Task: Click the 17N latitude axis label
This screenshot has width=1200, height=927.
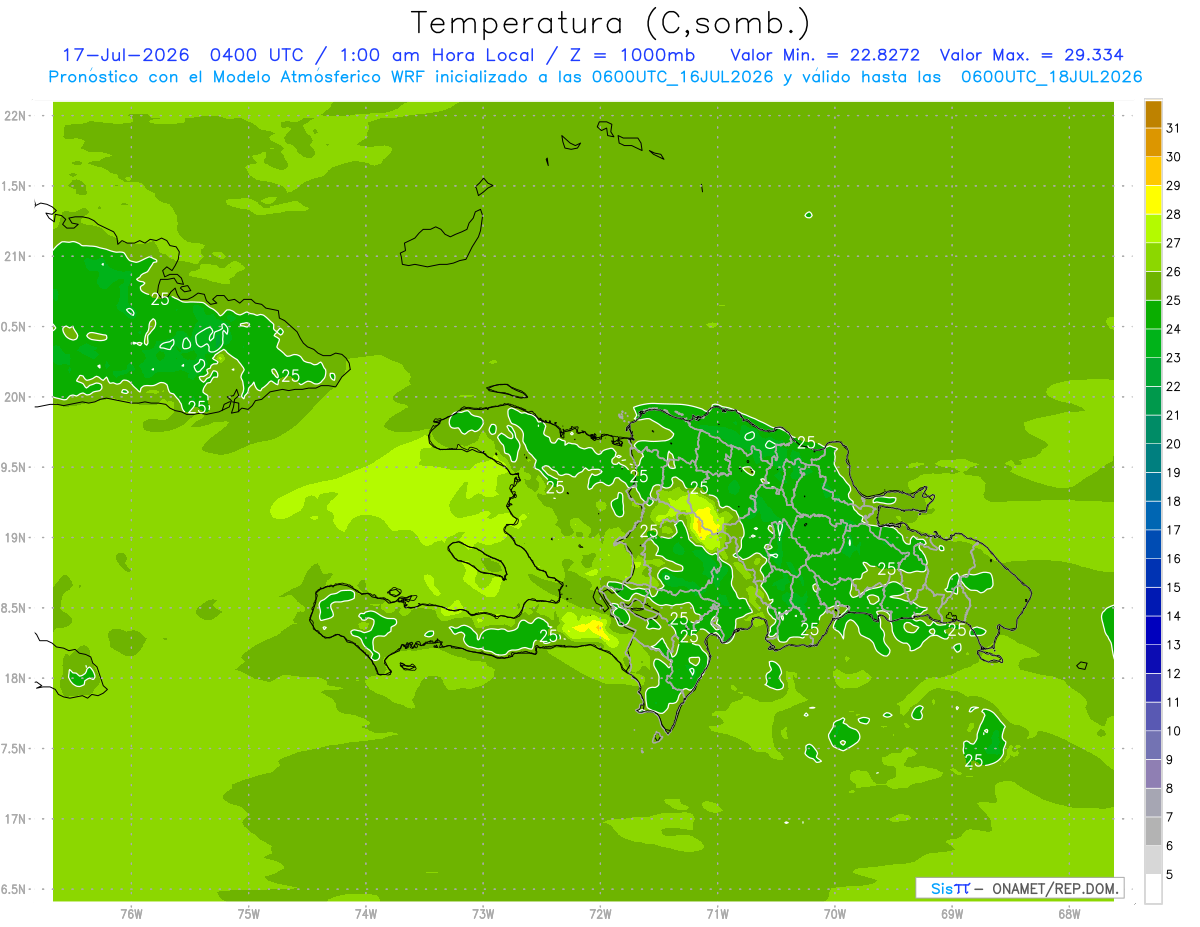Action: [x=15, y=819]
